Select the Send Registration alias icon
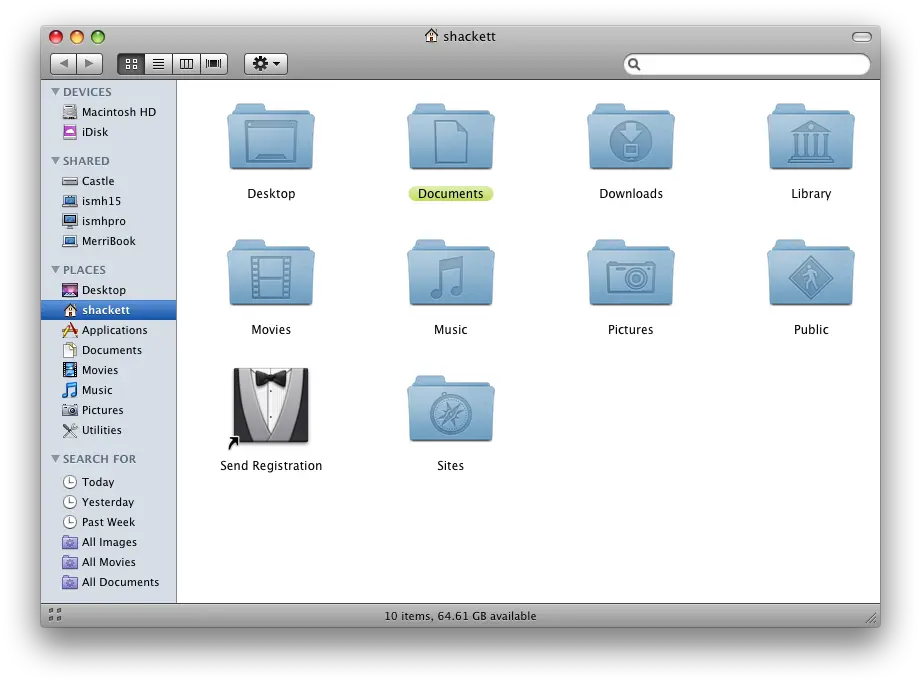 point(271,406)
